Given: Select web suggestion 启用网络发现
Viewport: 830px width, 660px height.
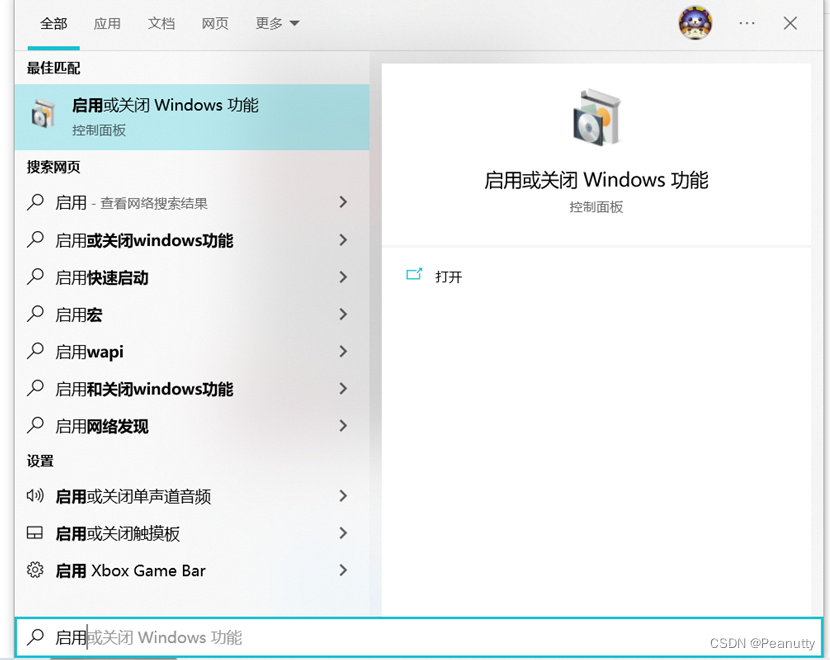Looking at the screenshot, I should coord(102,426).
